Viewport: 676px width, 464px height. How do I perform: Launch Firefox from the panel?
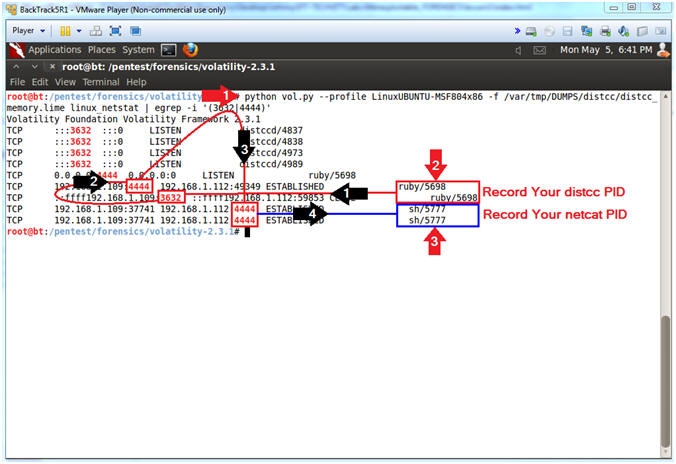[x=191, y=50]
